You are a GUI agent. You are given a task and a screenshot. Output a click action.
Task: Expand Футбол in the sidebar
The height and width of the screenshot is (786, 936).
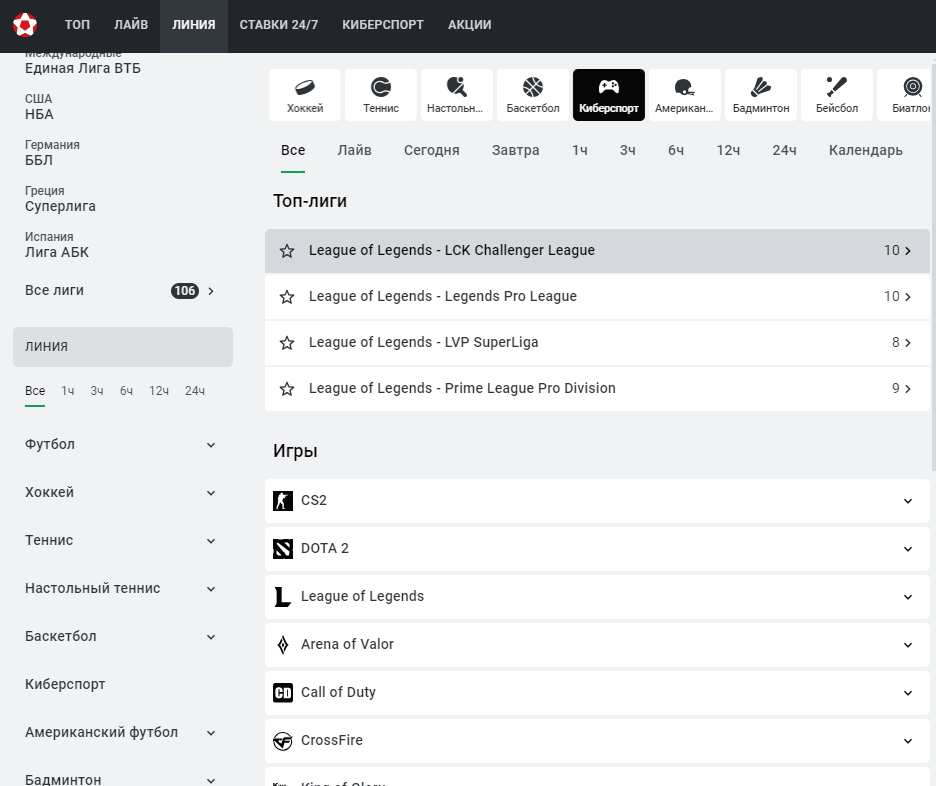tap(211, 445)
